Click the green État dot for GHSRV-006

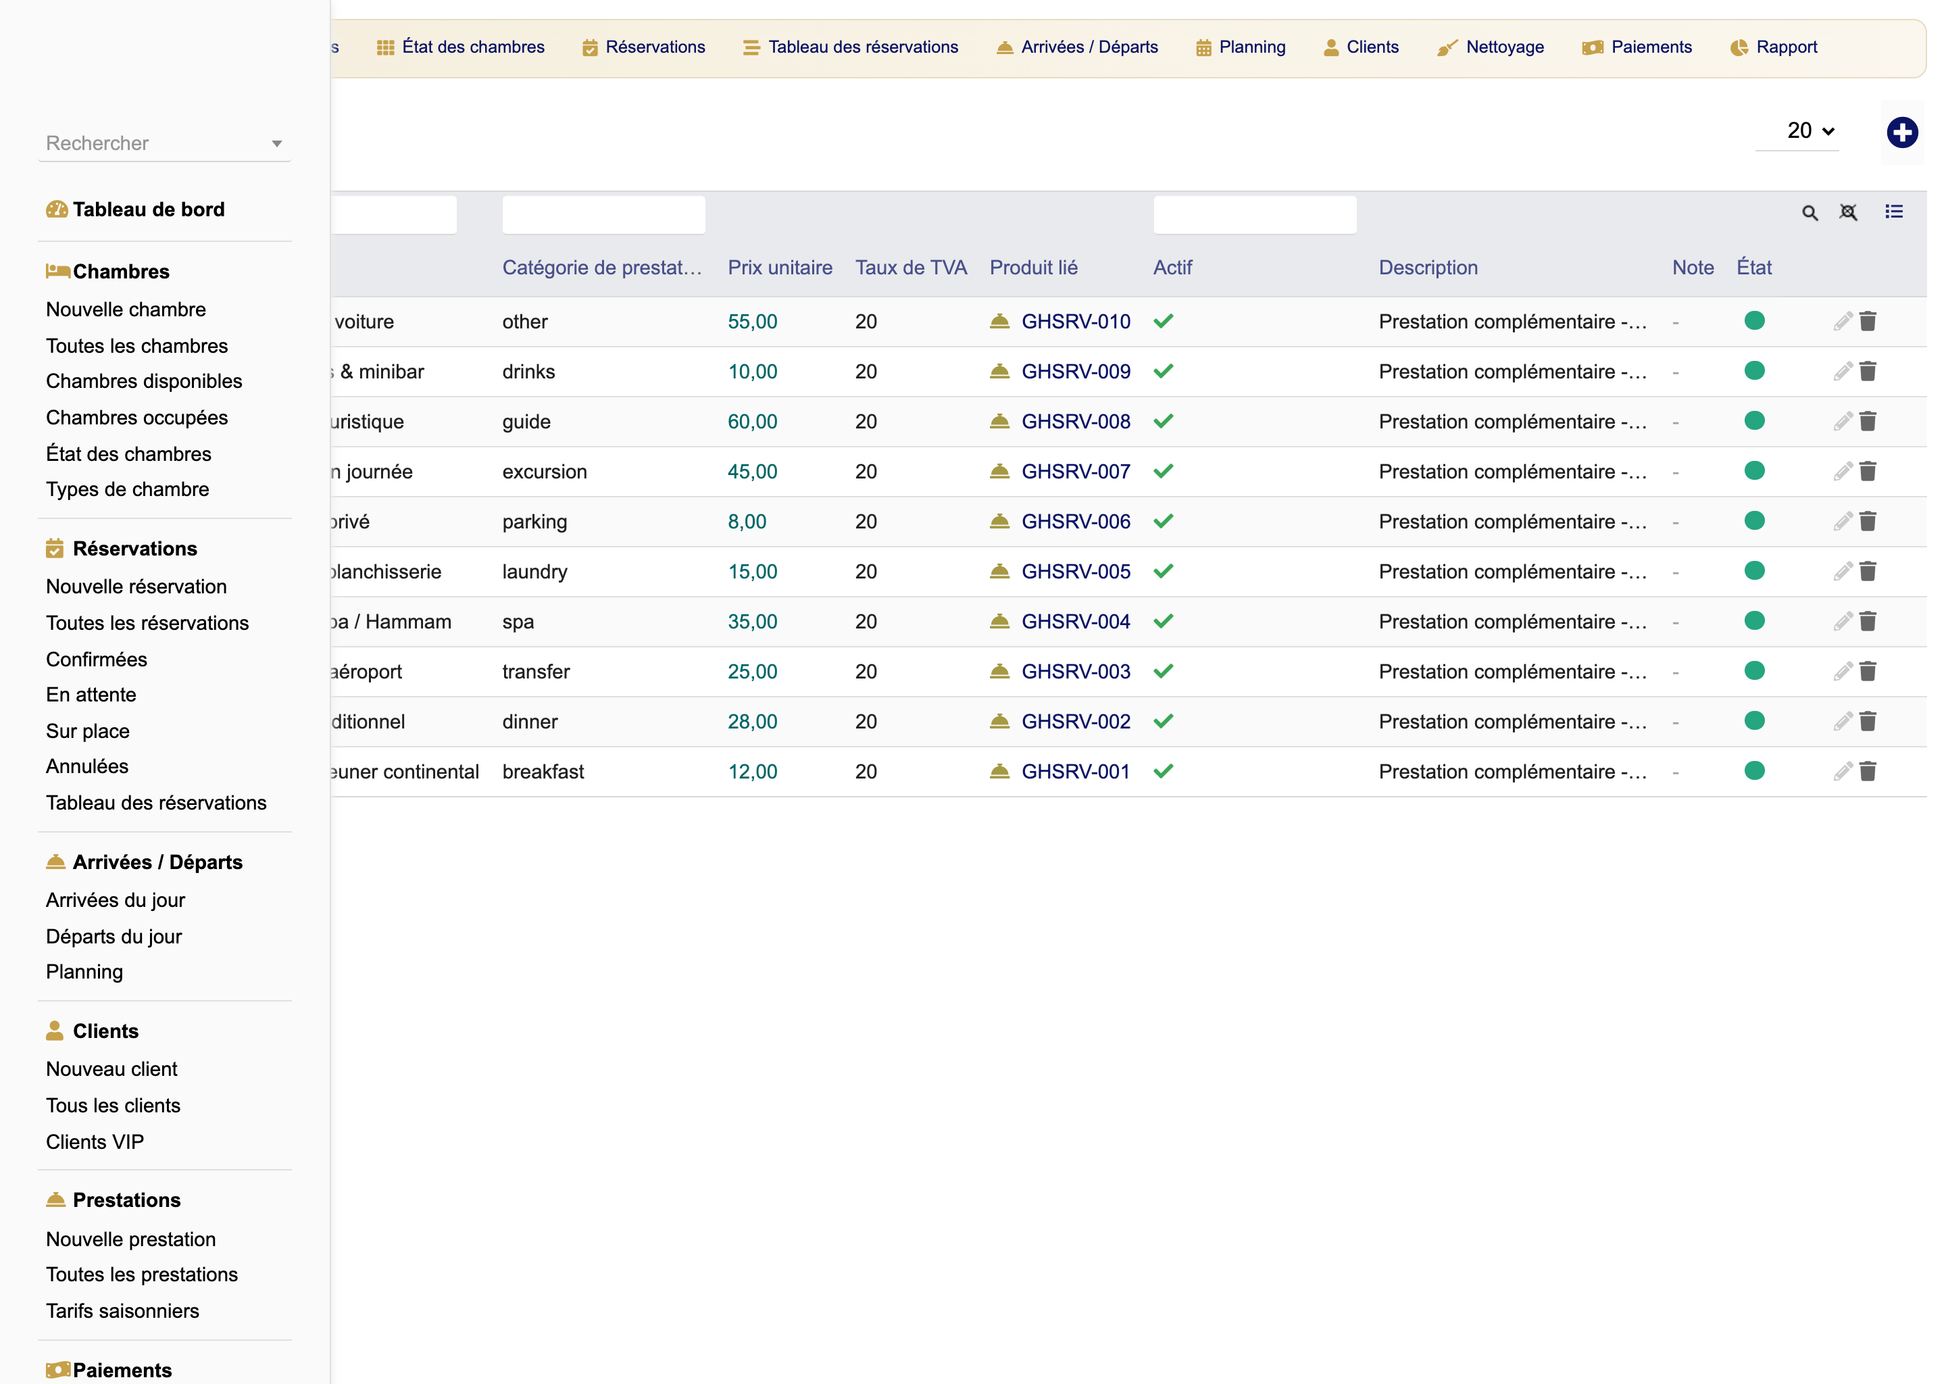(1754, 521)
